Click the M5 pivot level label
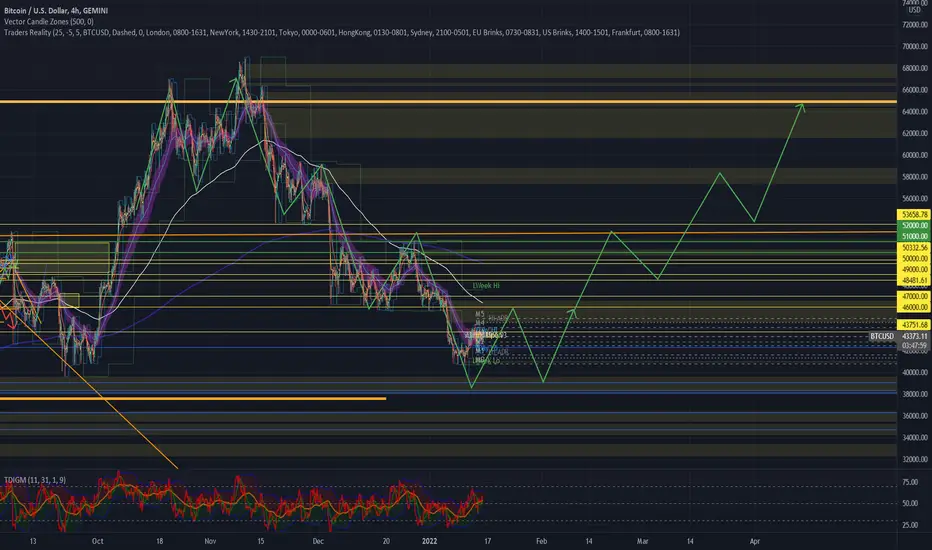The width and height of the screenshot is (932, 550). tap(480, 314)
